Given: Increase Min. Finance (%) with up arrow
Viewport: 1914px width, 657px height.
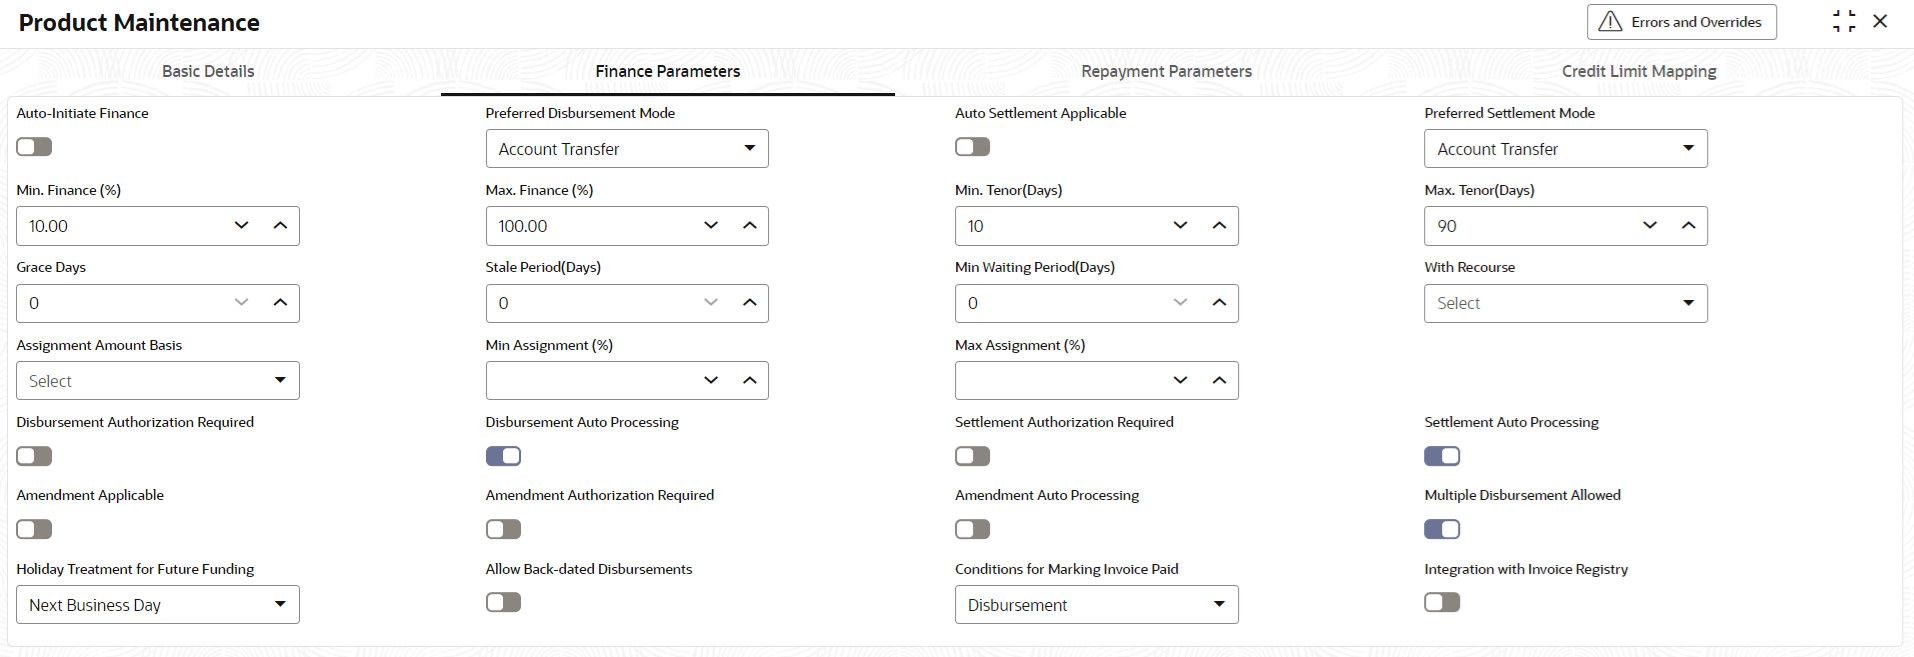Looking at the screenshot, I should point(280,226).
